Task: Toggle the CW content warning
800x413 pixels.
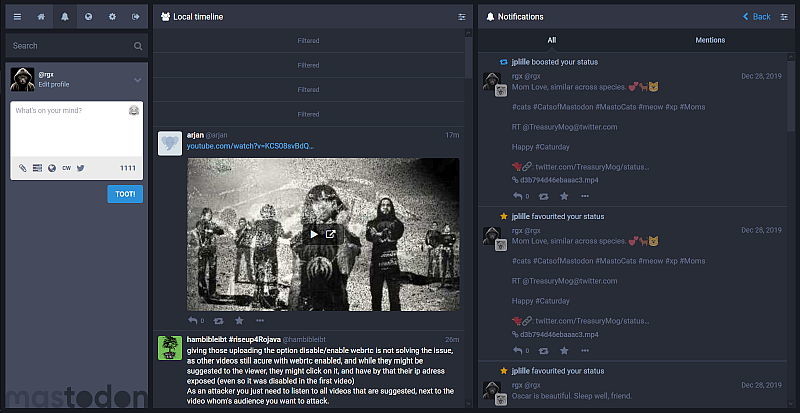Action: 66,168
